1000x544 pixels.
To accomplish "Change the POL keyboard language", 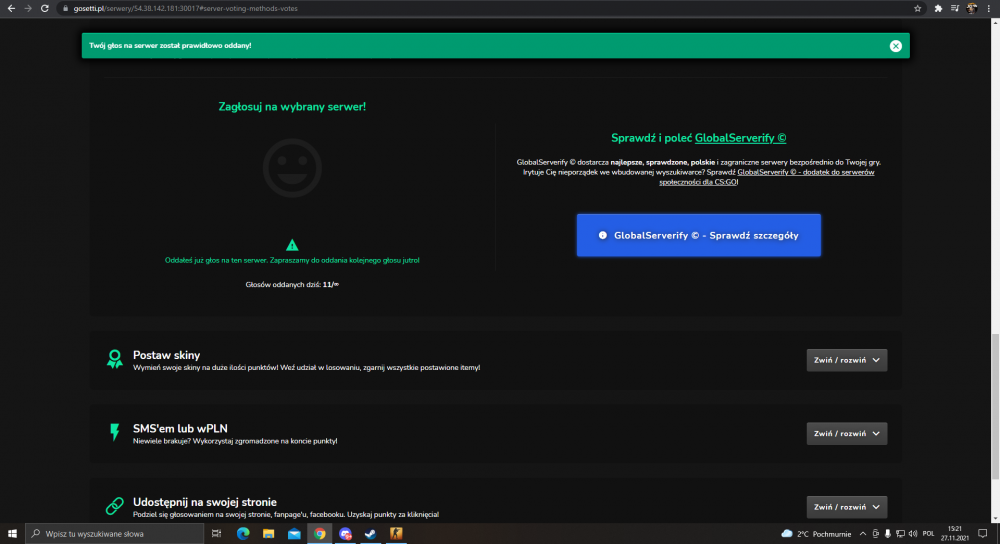I will click(928, 534).
